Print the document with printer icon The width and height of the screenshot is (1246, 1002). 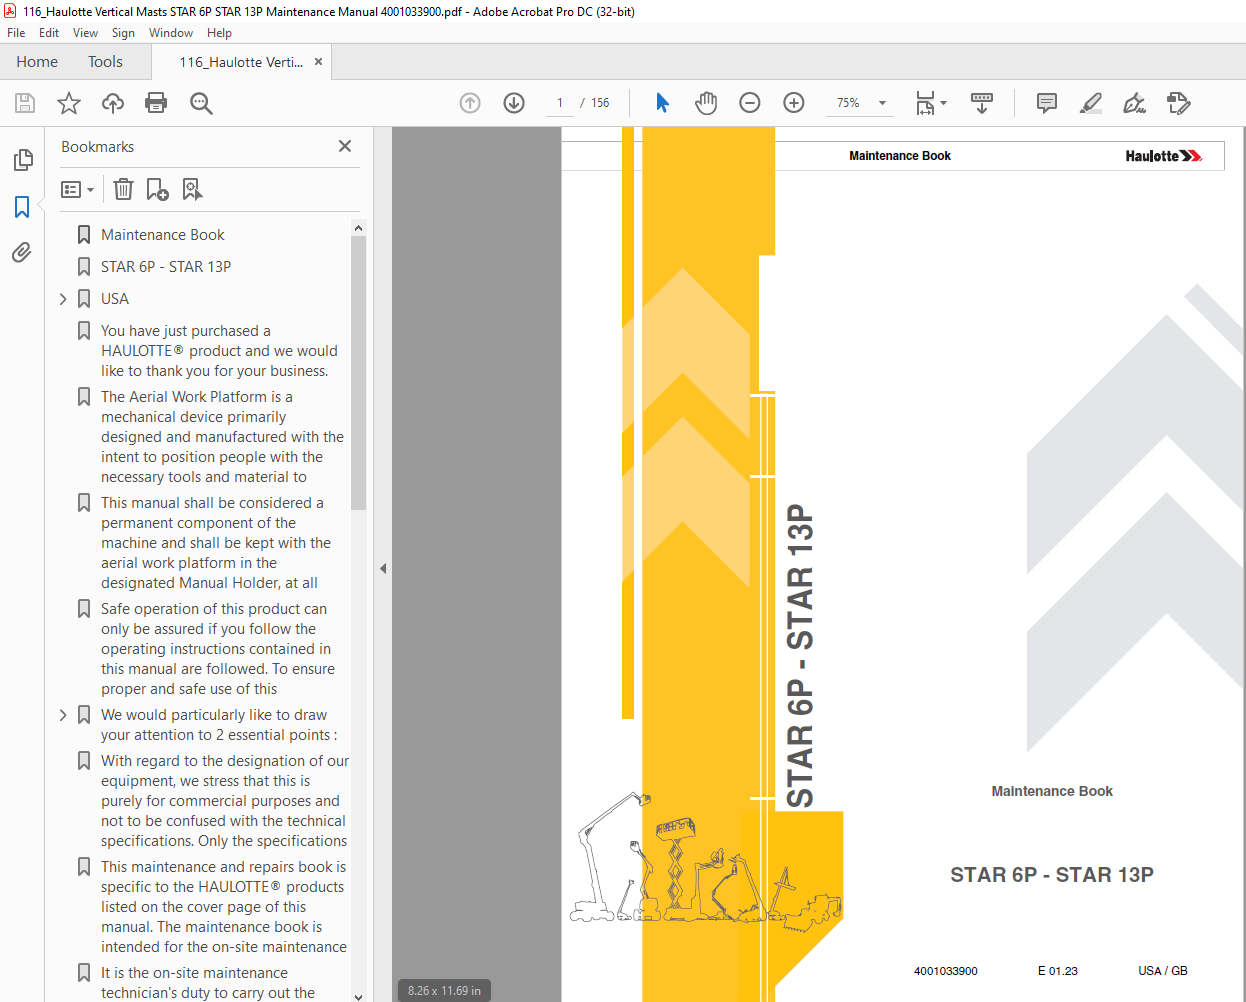click(x=156, y=103)
